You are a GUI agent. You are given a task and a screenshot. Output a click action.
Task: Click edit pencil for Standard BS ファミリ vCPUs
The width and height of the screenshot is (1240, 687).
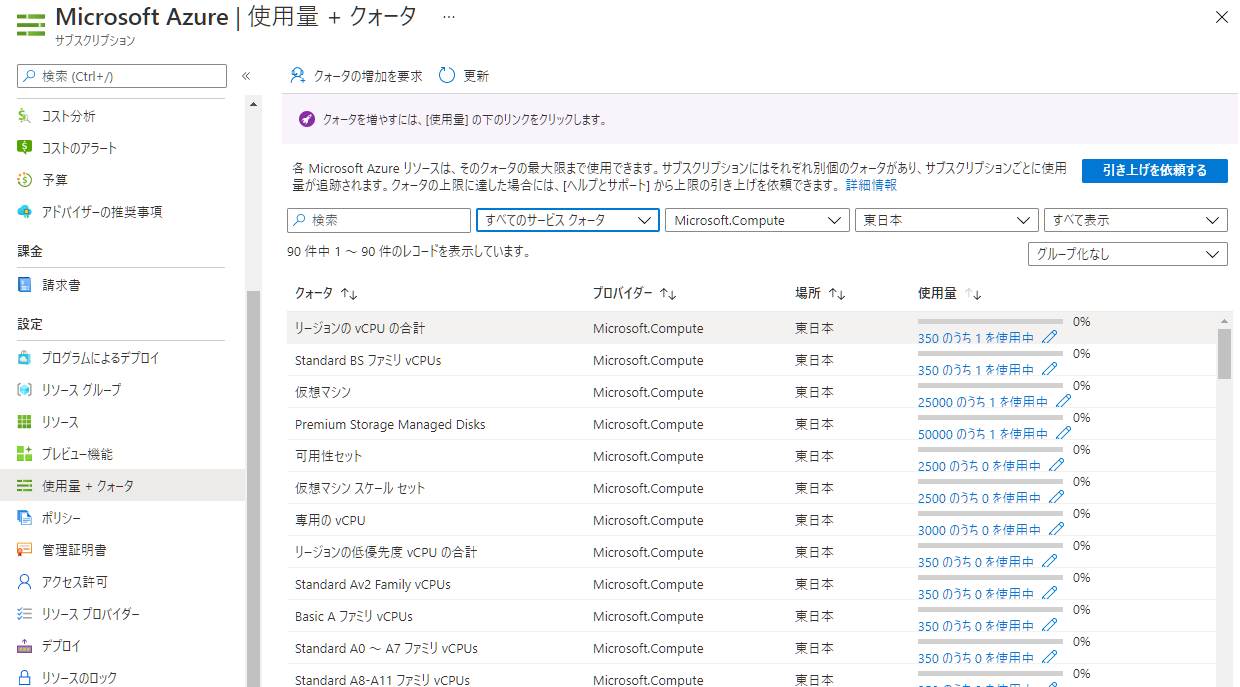1049,369
